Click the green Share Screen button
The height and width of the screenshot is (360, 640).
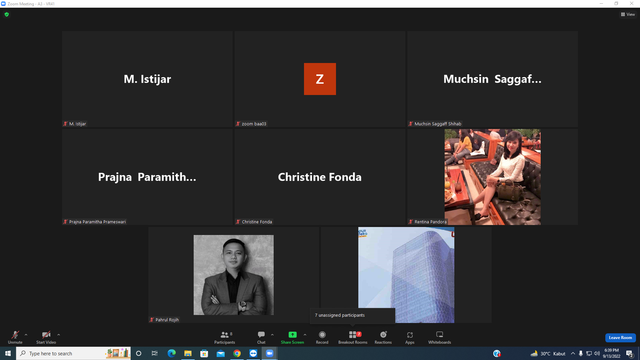(x=292, y=337)
